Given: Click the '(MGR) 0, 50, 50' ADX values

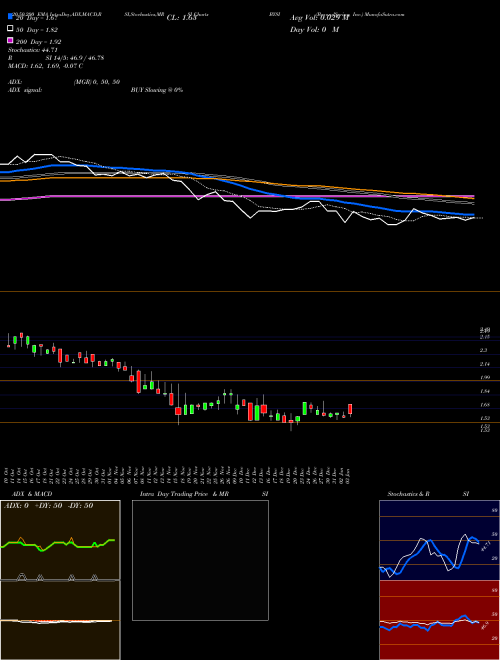Looking at the screenshot, I should [x=97, y=82].
